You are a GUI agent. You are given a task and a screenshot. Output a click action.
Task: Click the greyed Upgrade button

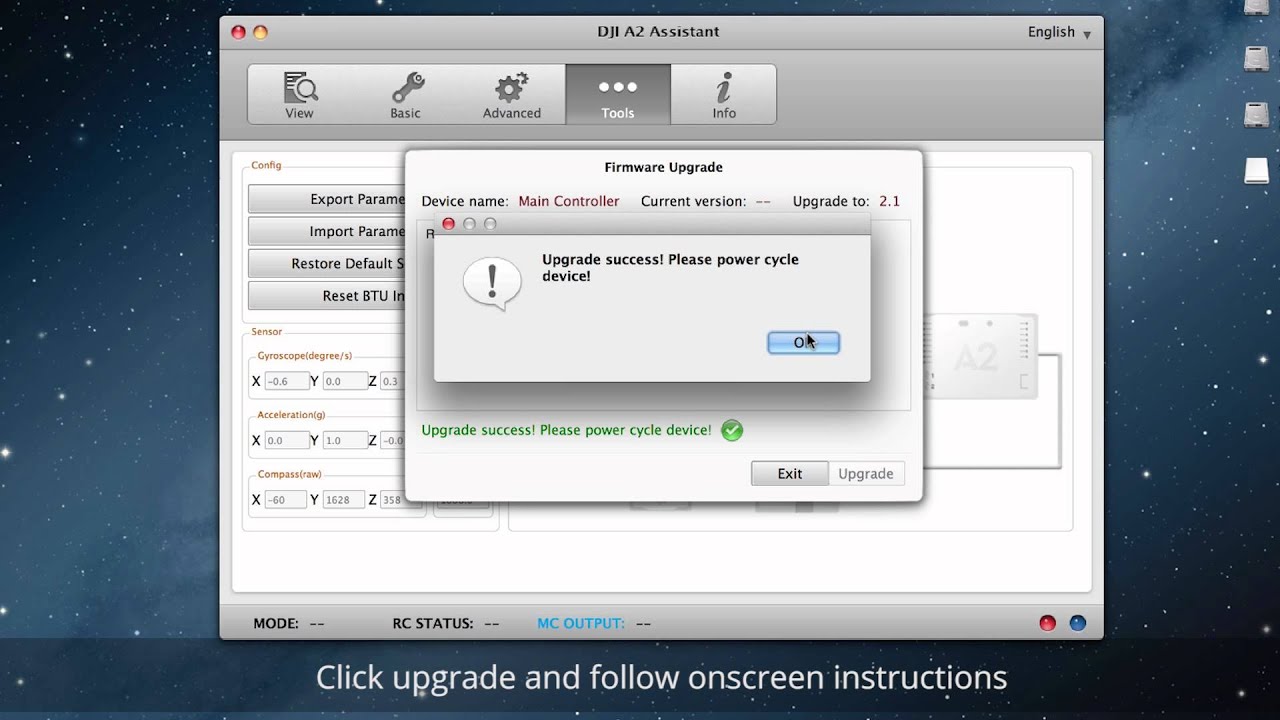click(x=866, y=474)
